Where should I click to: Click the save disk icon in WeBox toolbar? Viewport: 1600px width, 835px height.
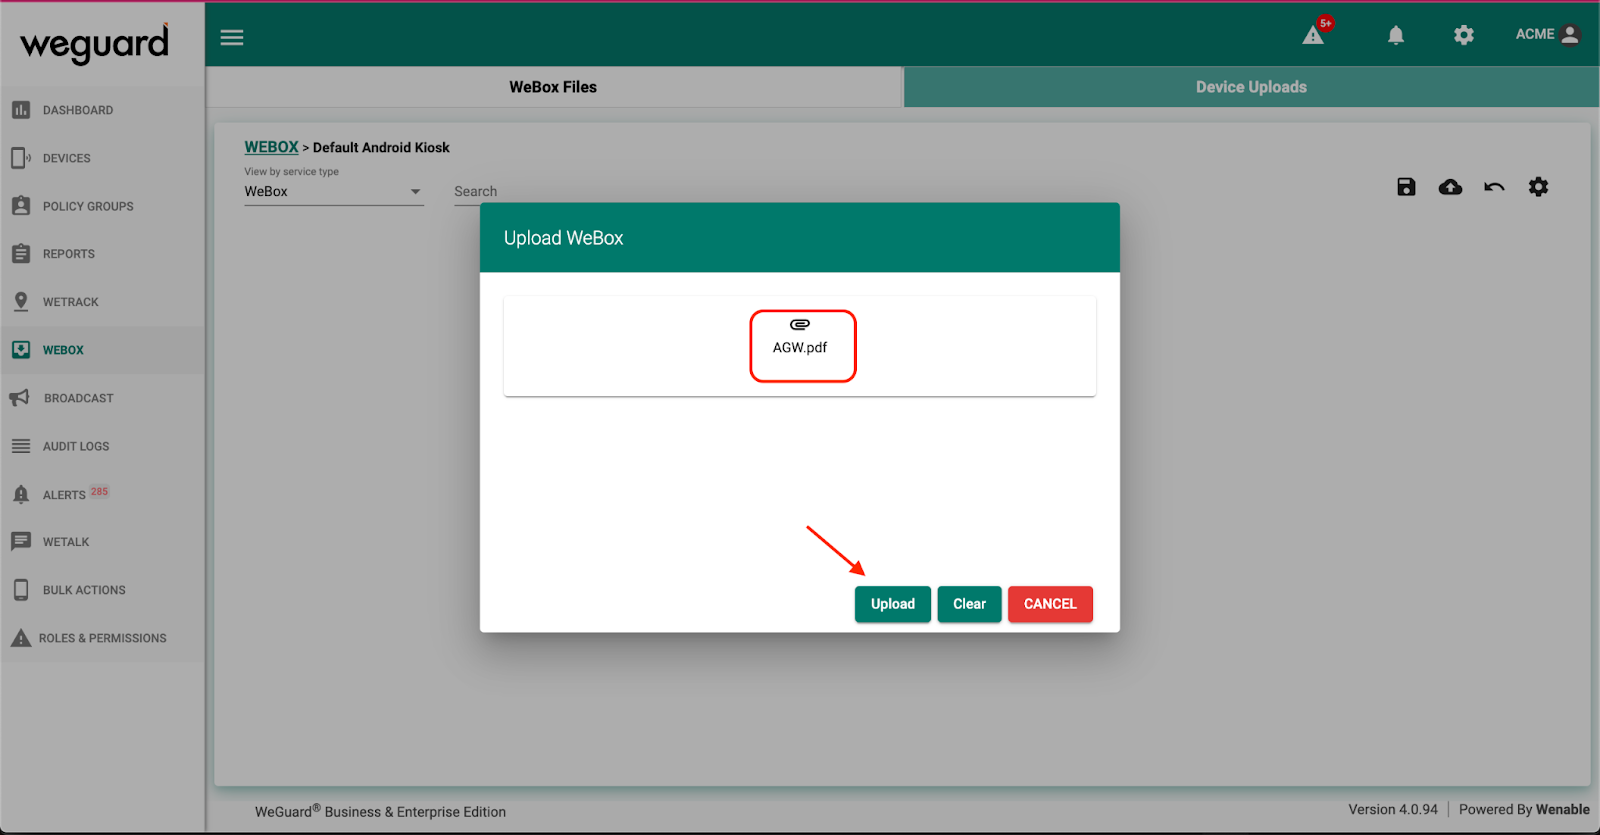point(1406,187)
